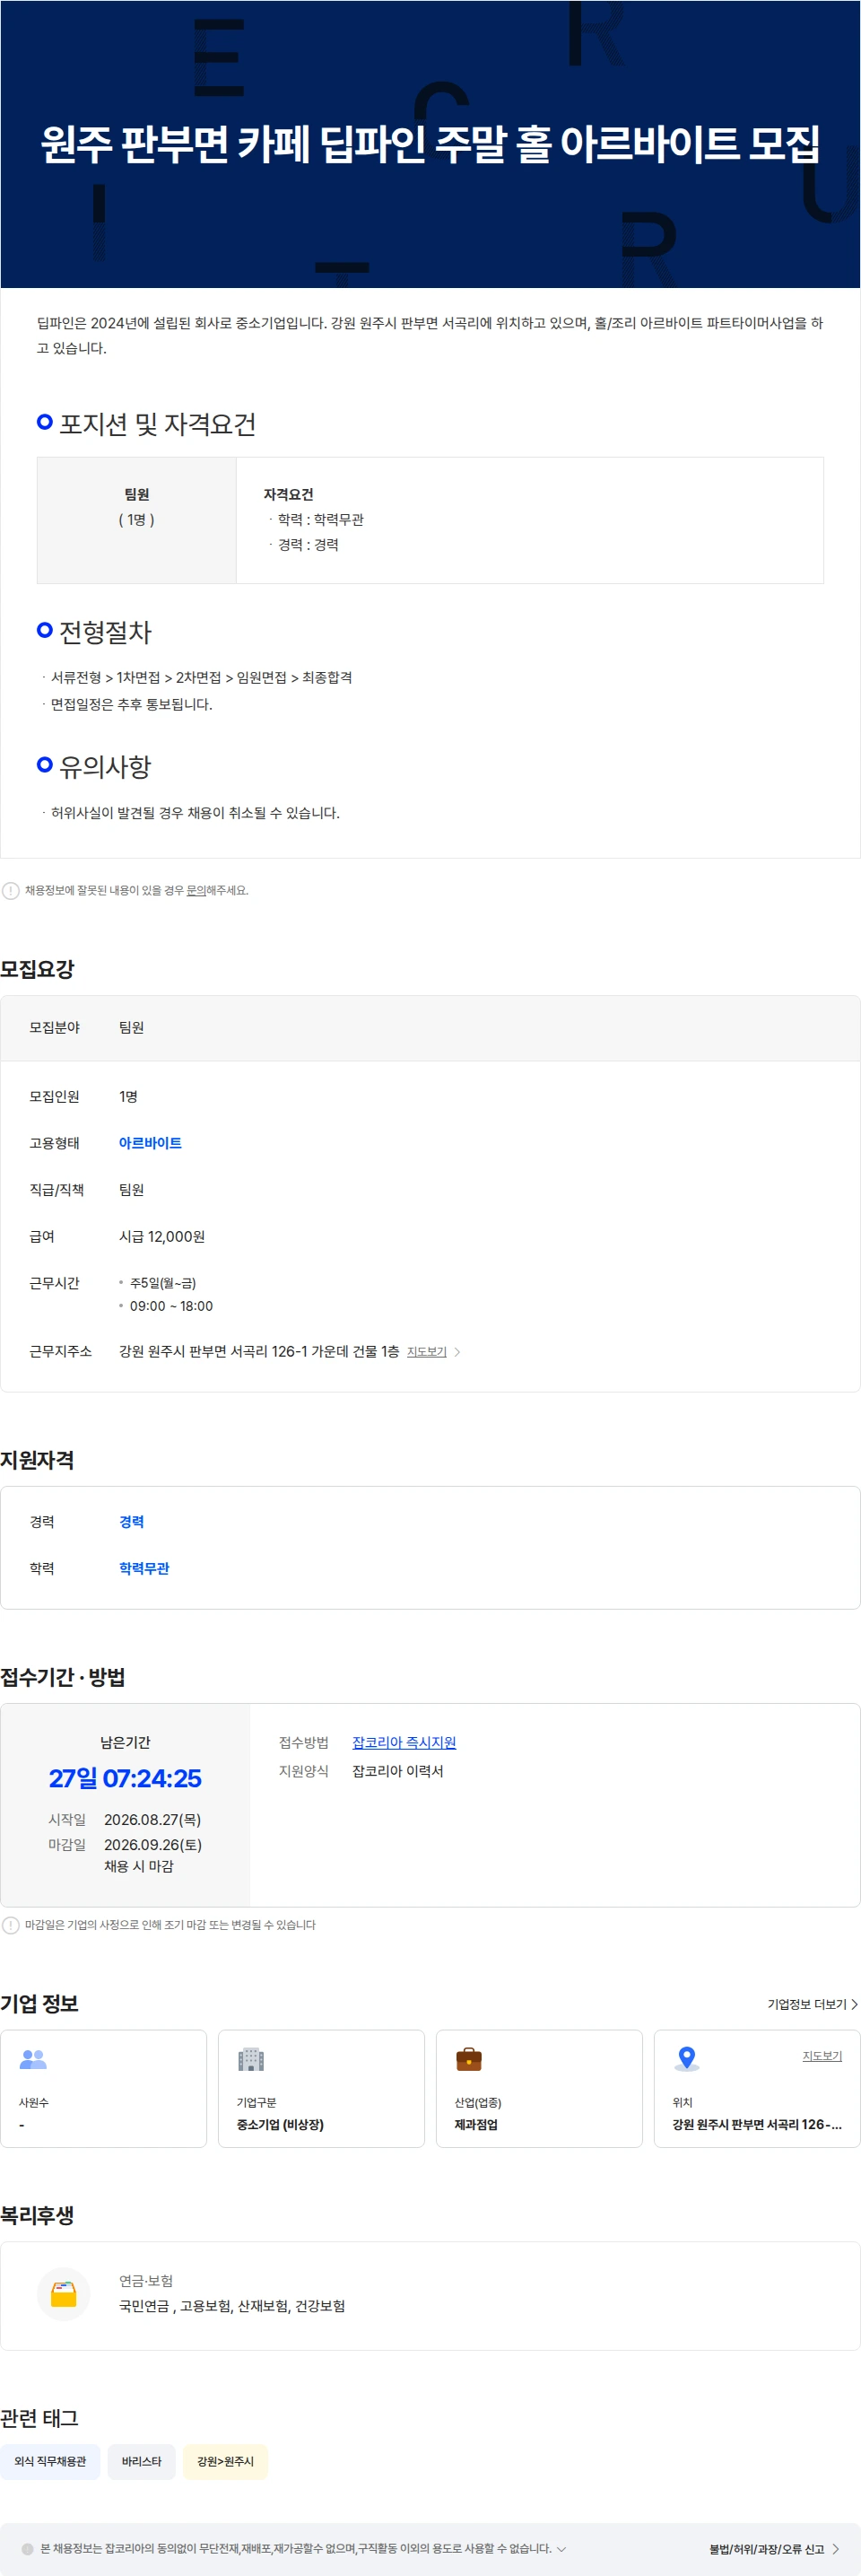This screenshot has width=861, height=2576.
Task: Click the 잡코리아 이력서 application form text
Action: coord(398,1771)
